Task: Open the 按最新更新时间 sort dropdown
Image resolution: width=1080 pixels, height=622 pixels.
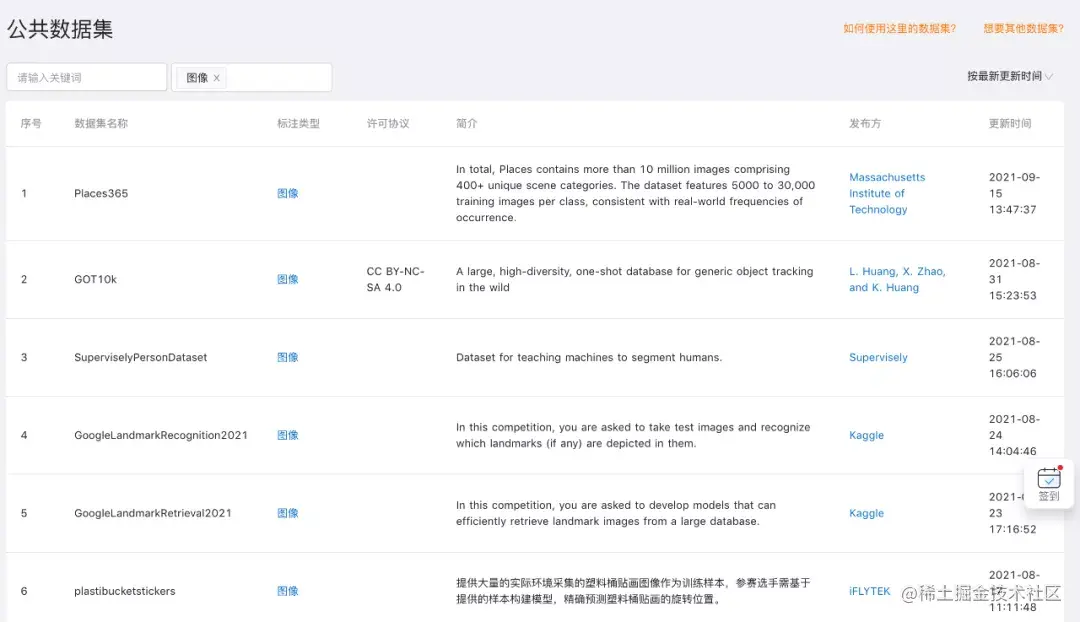Action: click(x=1011, y=75)
